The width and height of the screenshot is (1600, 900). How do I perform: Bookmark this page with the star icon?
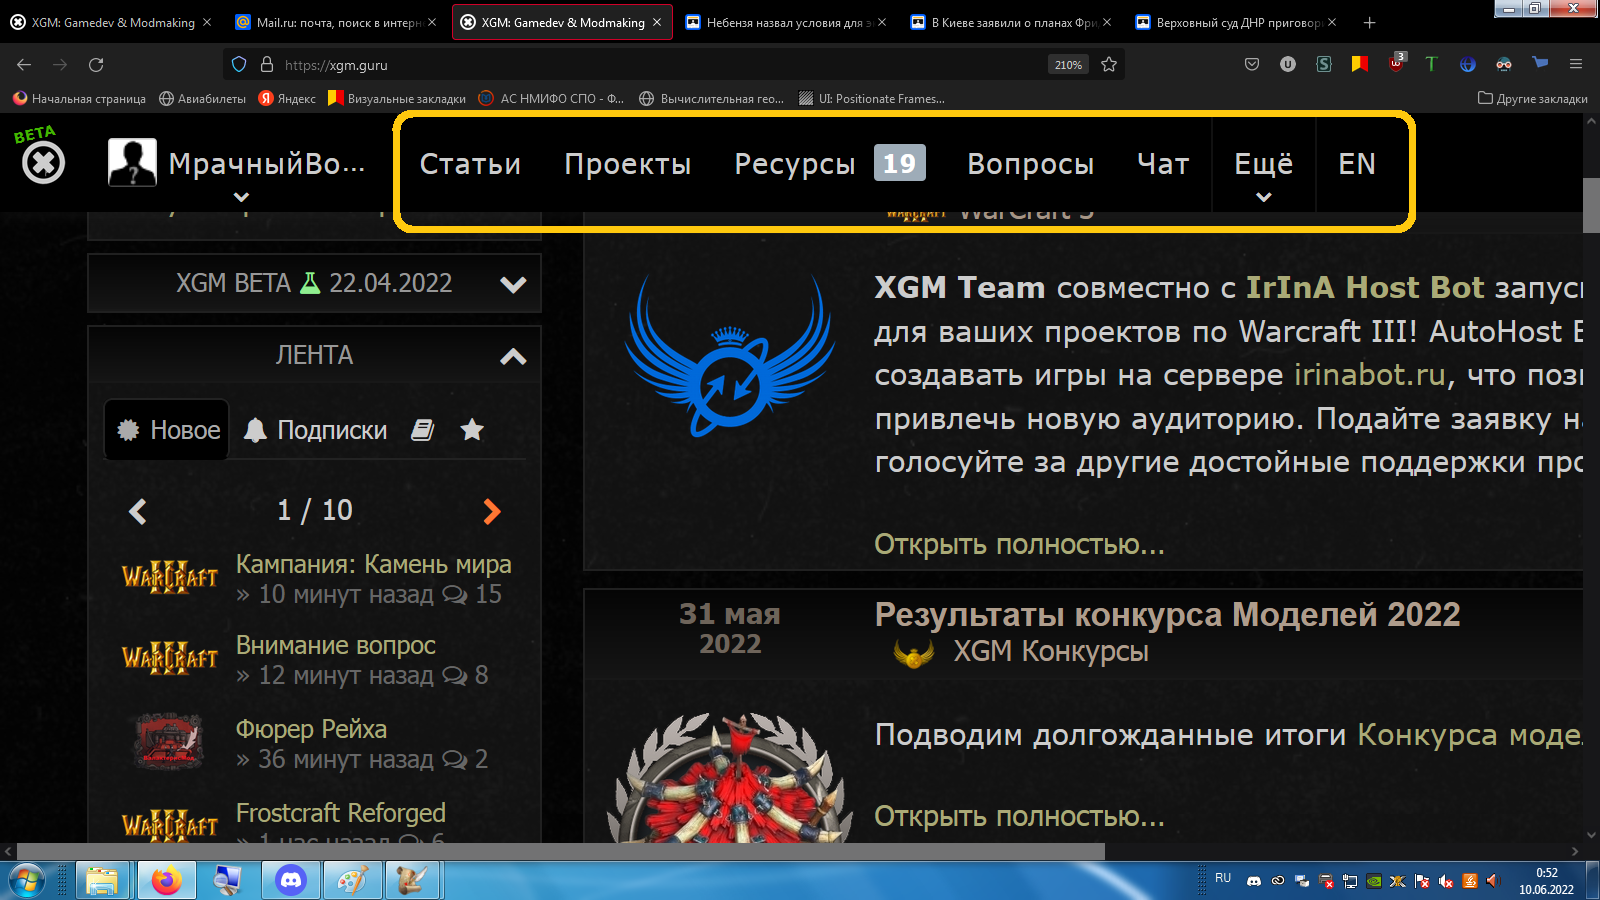(x=1109, y=64)
